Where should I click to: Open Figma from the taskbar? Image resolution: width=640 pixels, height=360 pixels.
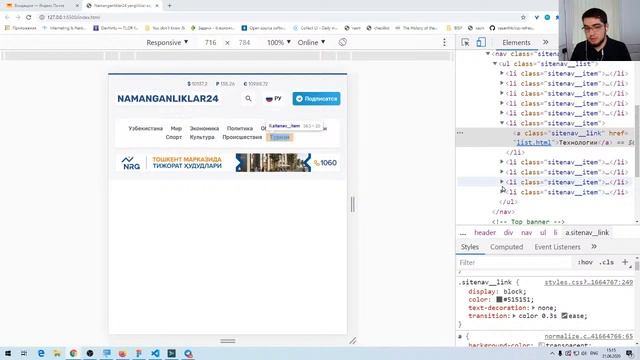point(139,353)
